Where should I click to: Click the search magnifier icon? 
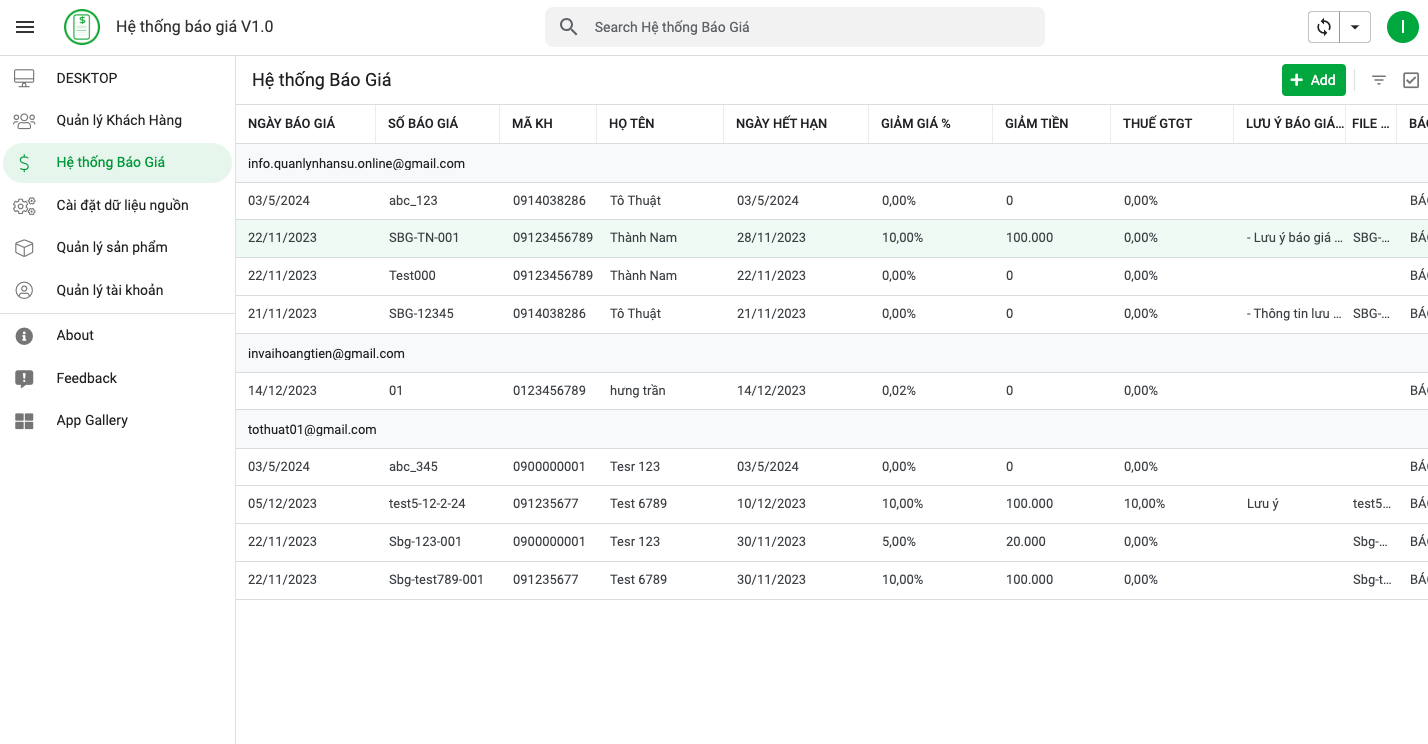click(569, 27)
